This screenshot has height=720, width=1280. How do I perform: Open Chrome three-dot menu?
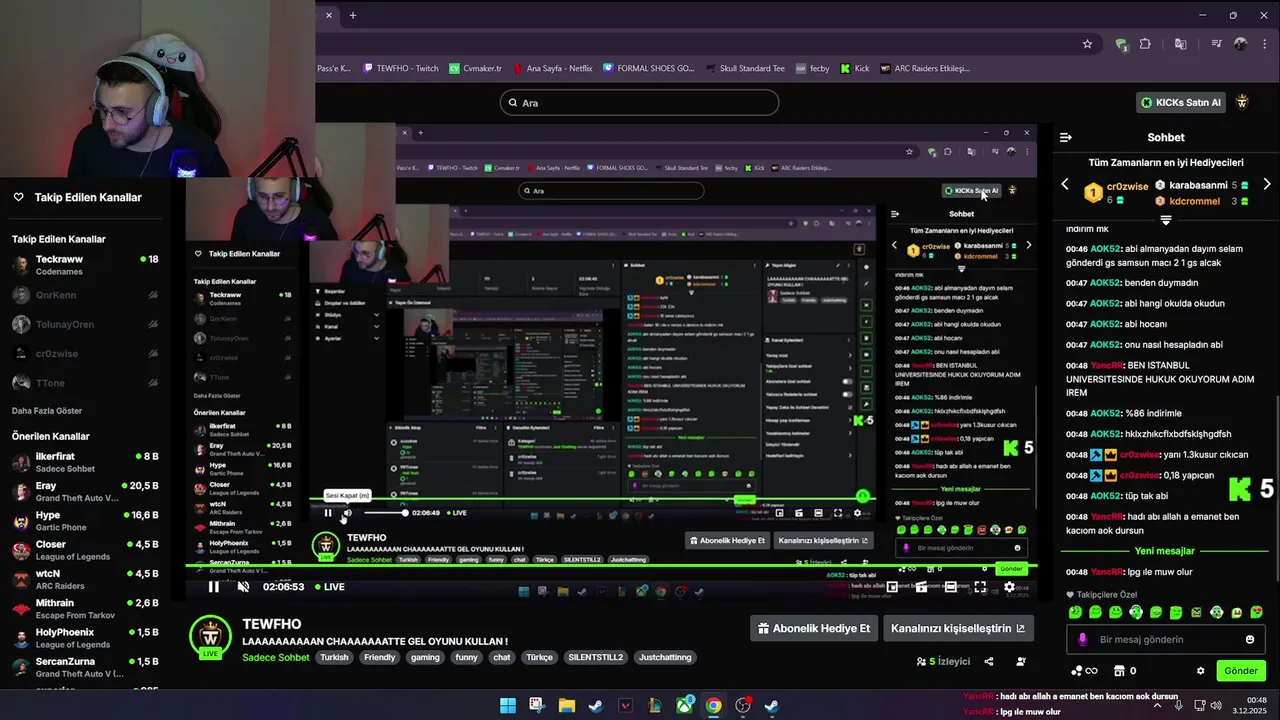click(1265, 44)
